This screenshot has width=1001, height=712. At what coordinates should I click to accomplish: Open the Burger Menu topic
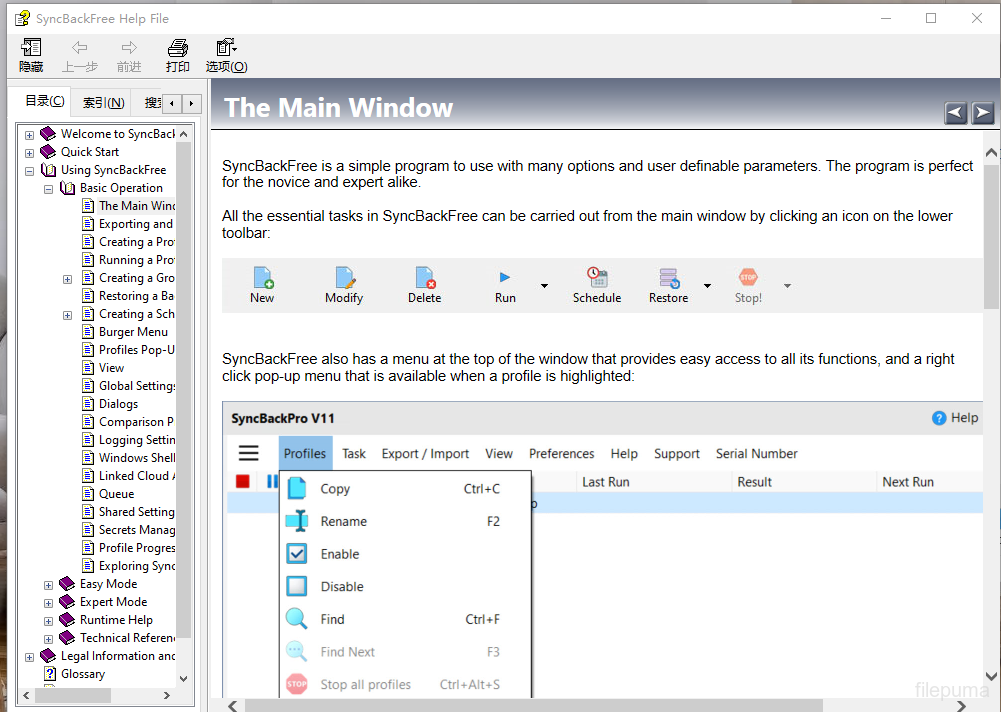[x=133, y=331]
